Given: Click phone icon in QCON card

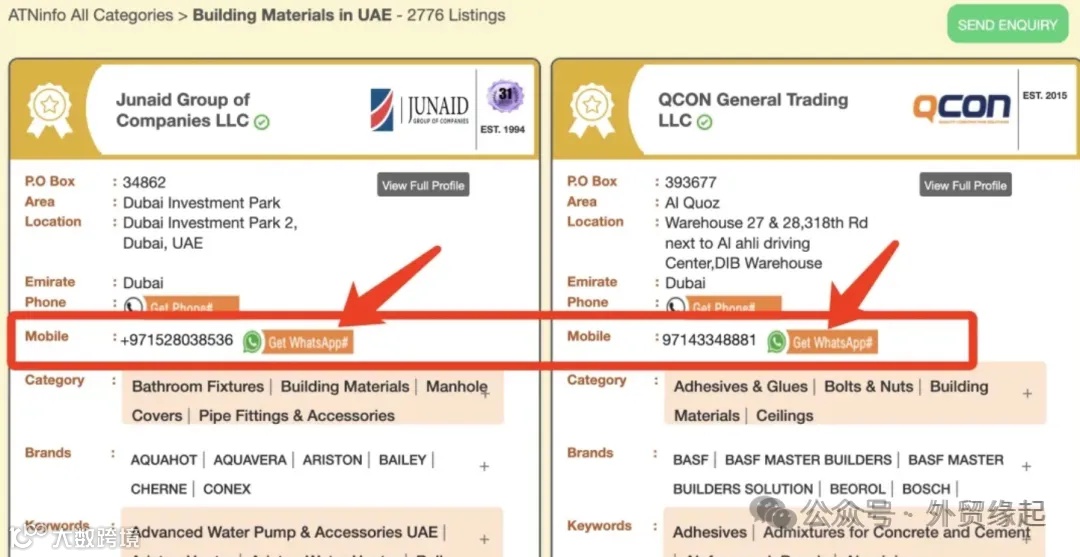Looking at the screenshot, I should tap(676, 306).
